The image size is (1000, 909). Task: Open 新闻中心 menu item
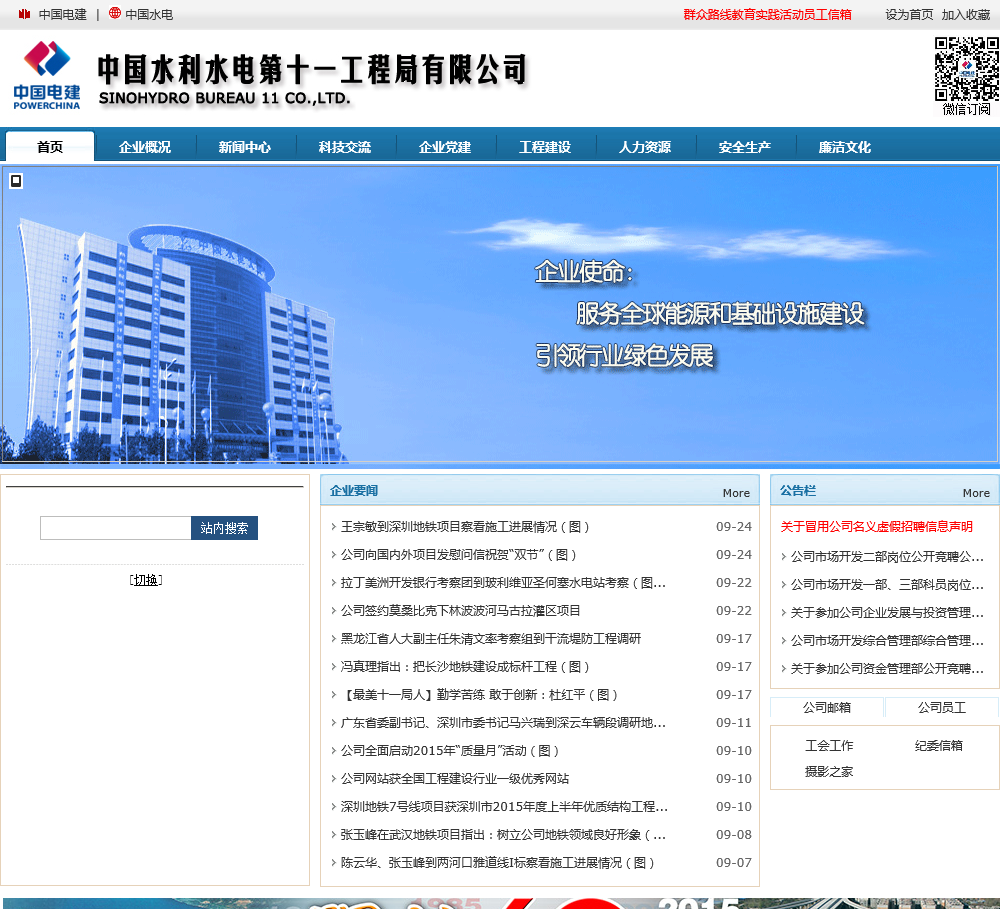(x=245, y=147)
